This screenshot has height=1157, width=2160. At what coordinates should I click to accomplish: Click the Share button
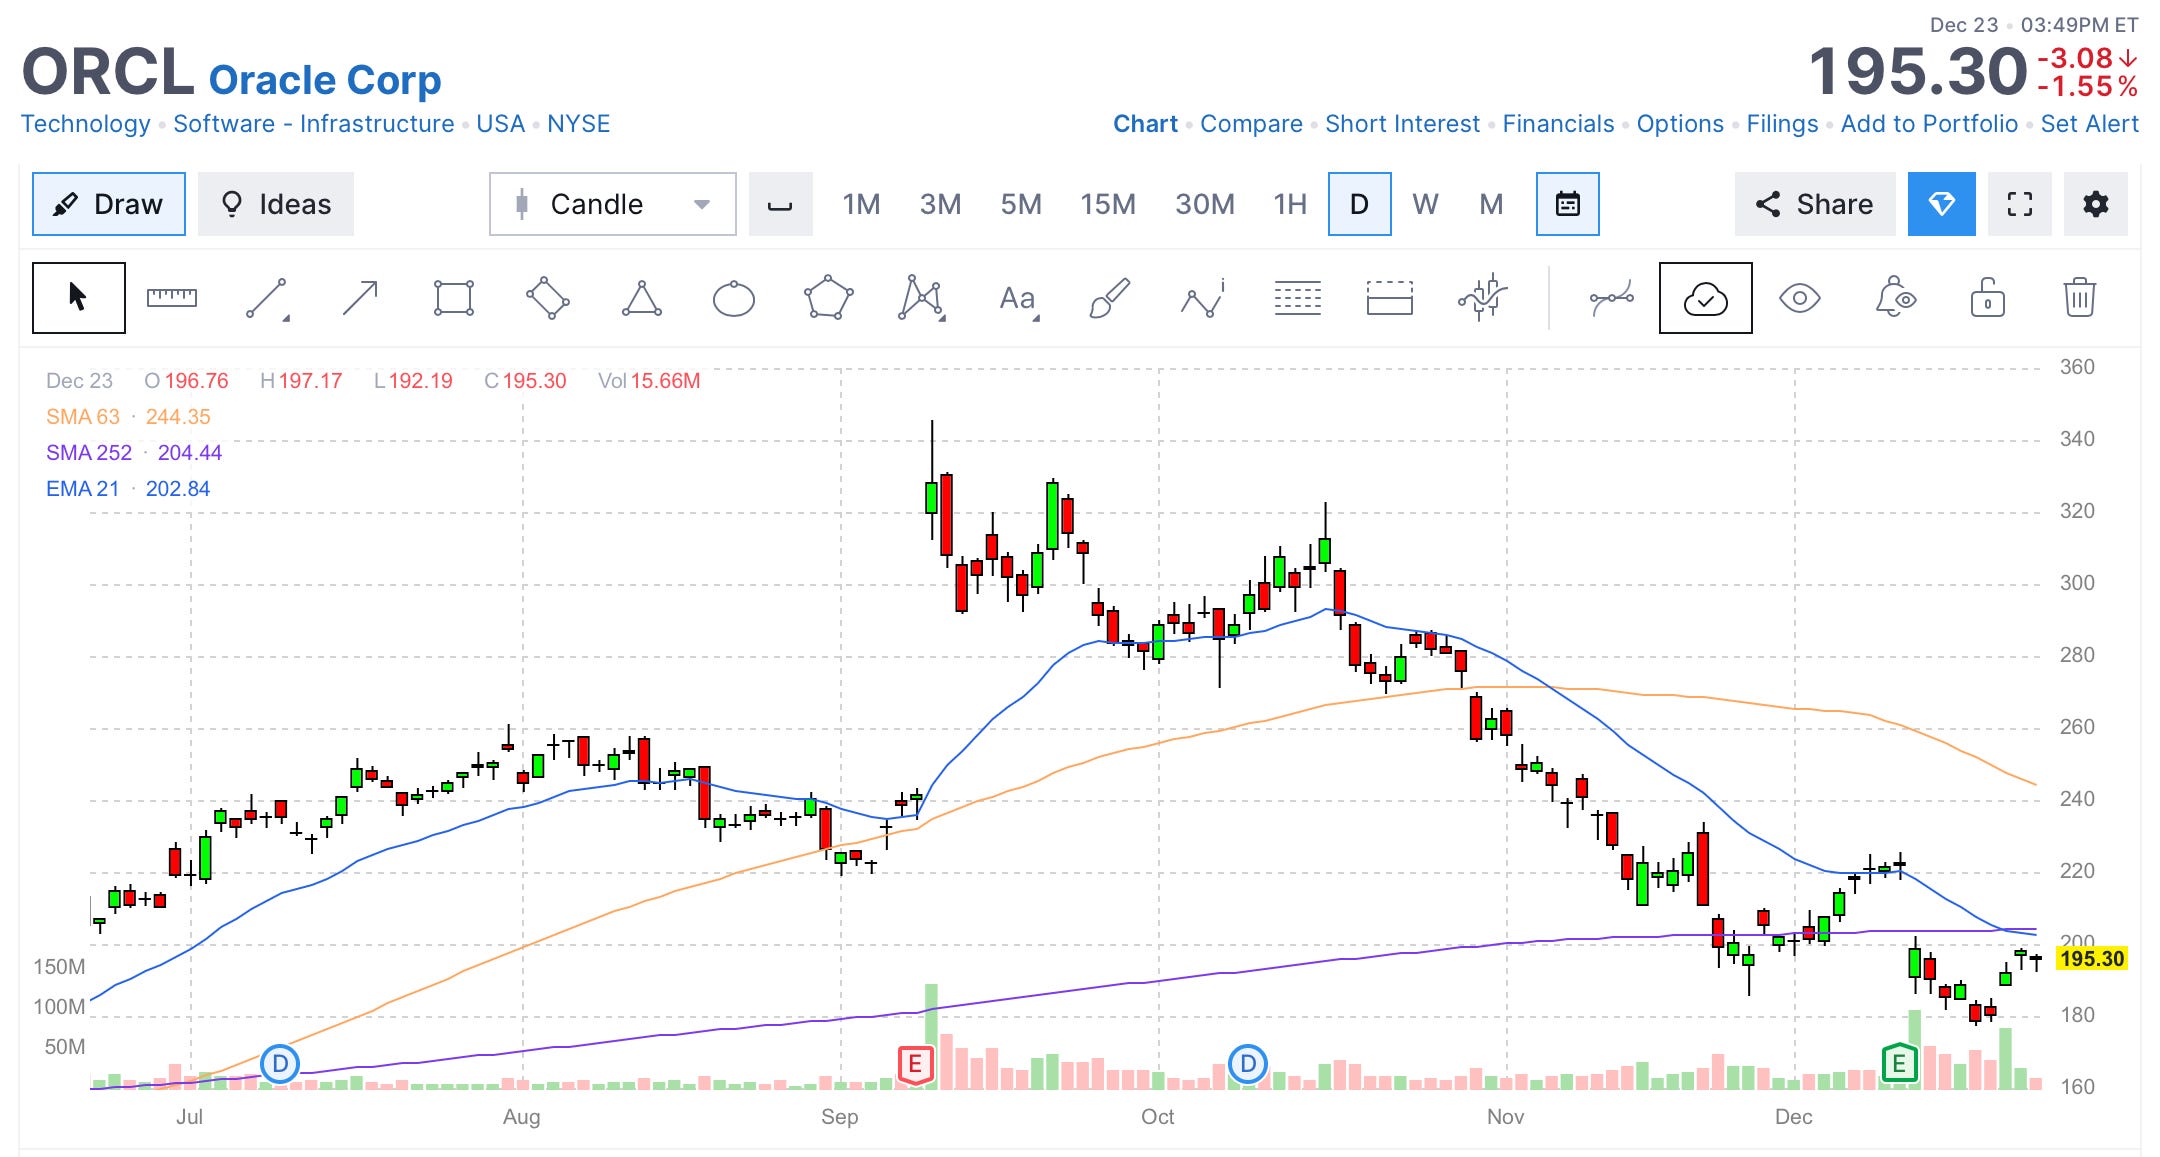click(1815, 204)
